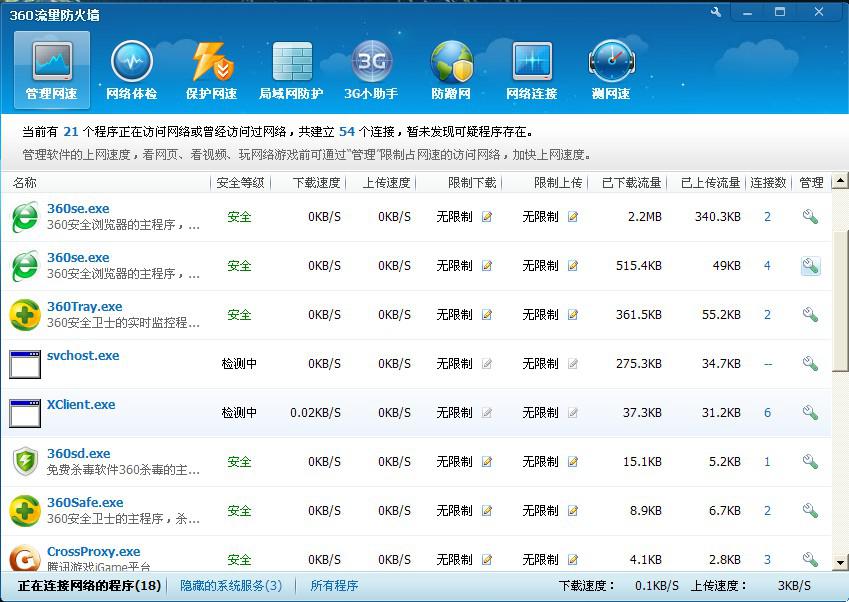Screen dimensions: 849x602
Task: Open connection count 4 for second 360se.exe
Action: click(x=767, y=266)
